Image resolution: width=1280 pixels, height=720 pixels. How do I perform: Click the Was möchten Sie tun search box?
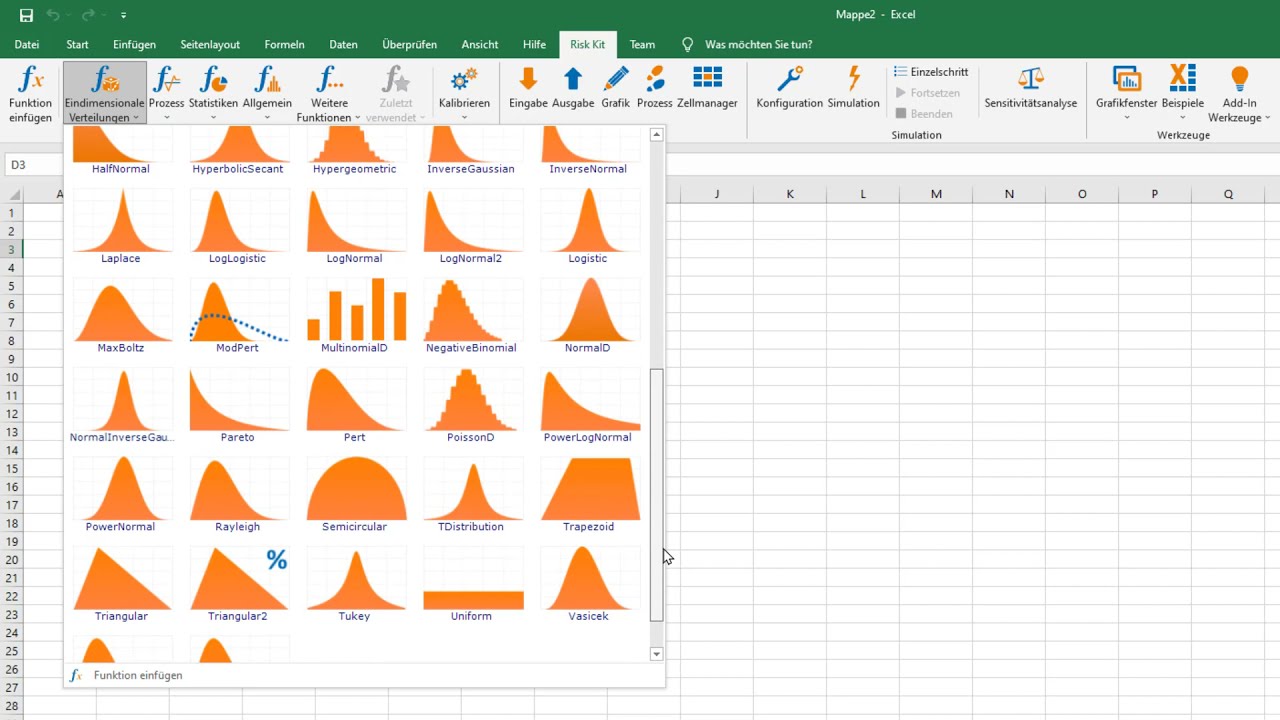tap(758, 45)
